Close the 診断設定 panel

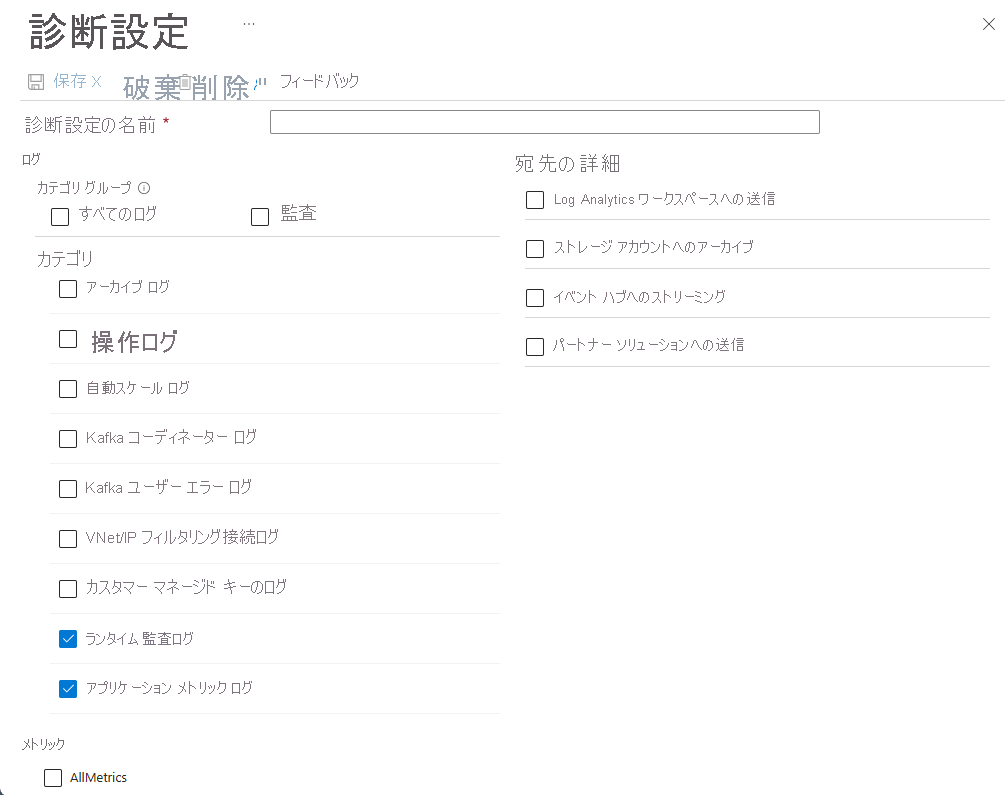coord(988,25)
